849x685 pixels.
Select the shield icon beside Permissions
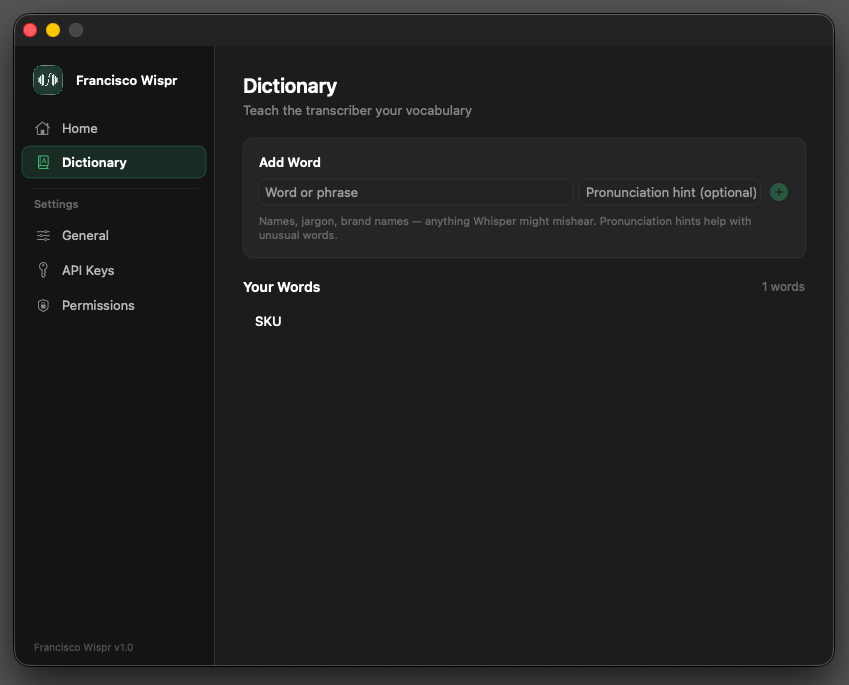click(42, 305)
